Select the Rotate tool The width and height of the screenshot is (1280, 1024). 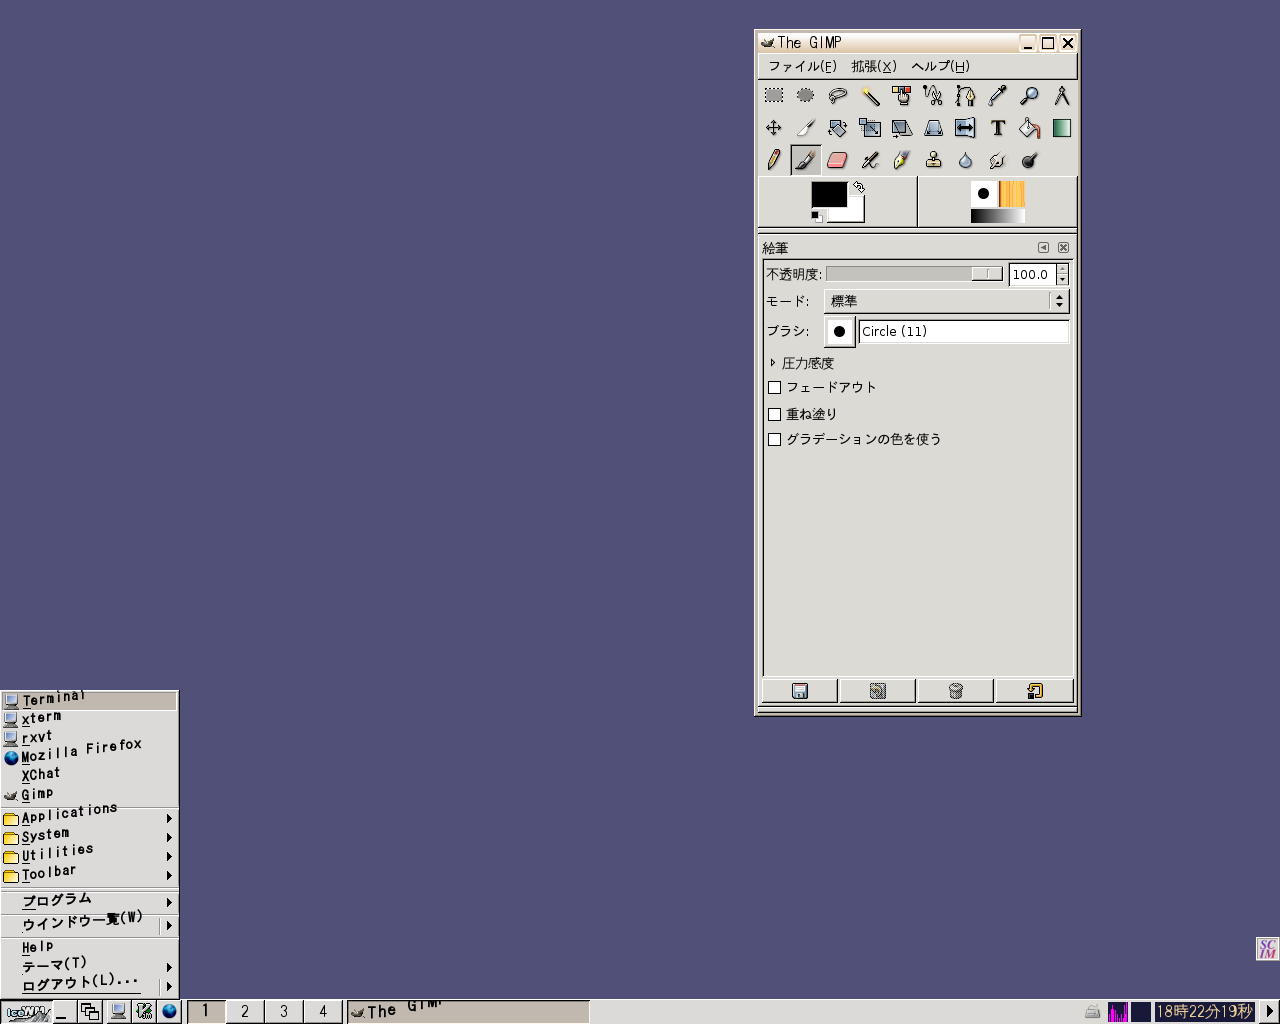[838, 128]
